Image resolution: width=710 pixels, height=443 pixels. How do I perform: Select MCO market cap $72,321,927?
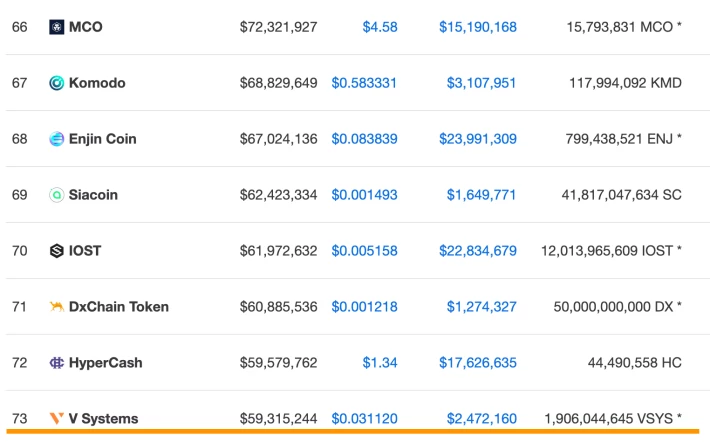(x=278, y=27)
